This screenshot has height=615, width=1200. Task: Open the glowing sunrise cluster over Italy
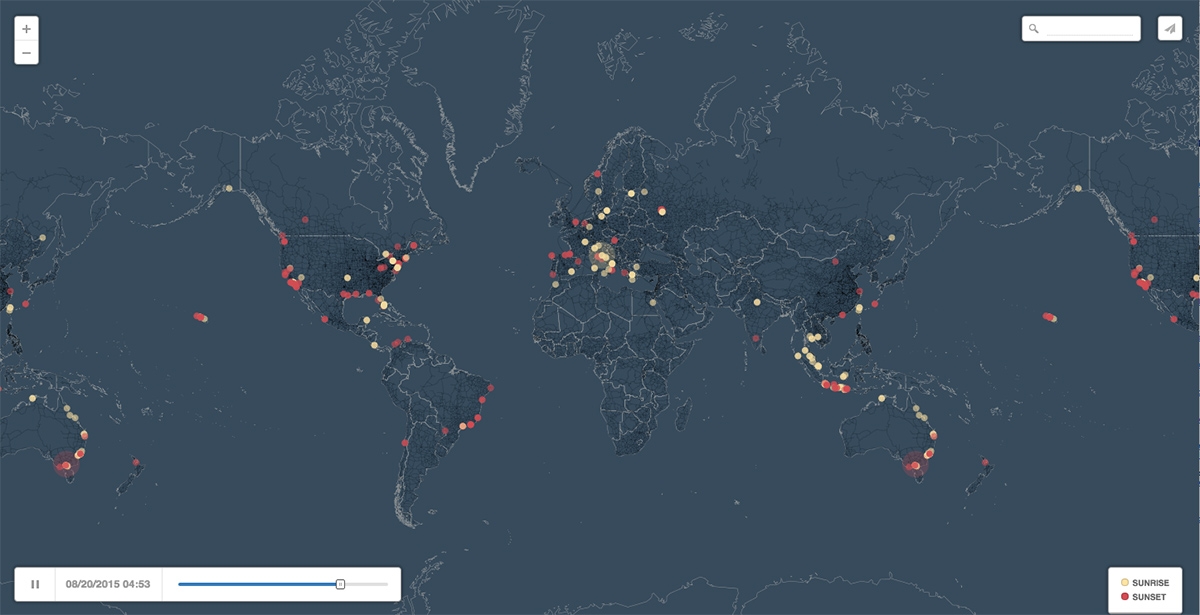602,258
